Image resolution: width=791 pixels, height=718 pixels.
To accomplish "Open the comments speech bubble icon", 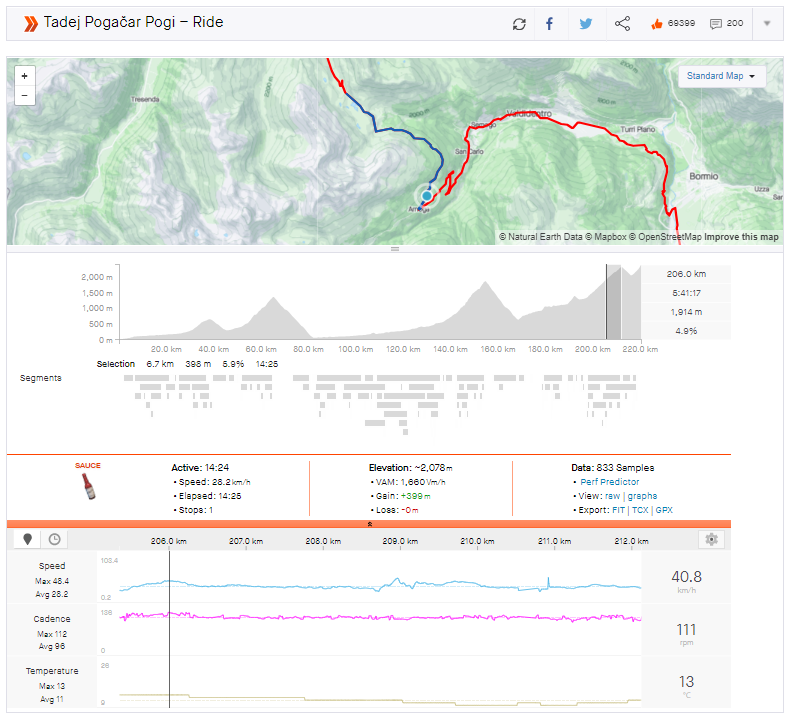I will pyautogui.click(x=716, y=23).
